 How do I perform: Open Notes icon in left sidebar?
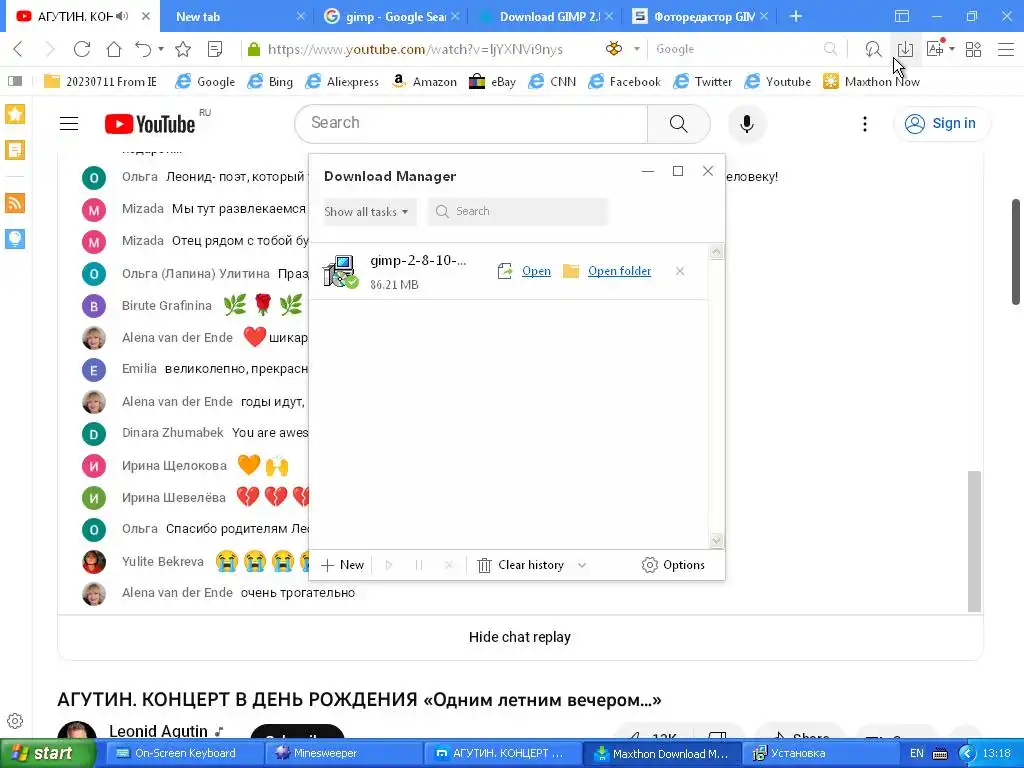15,150
